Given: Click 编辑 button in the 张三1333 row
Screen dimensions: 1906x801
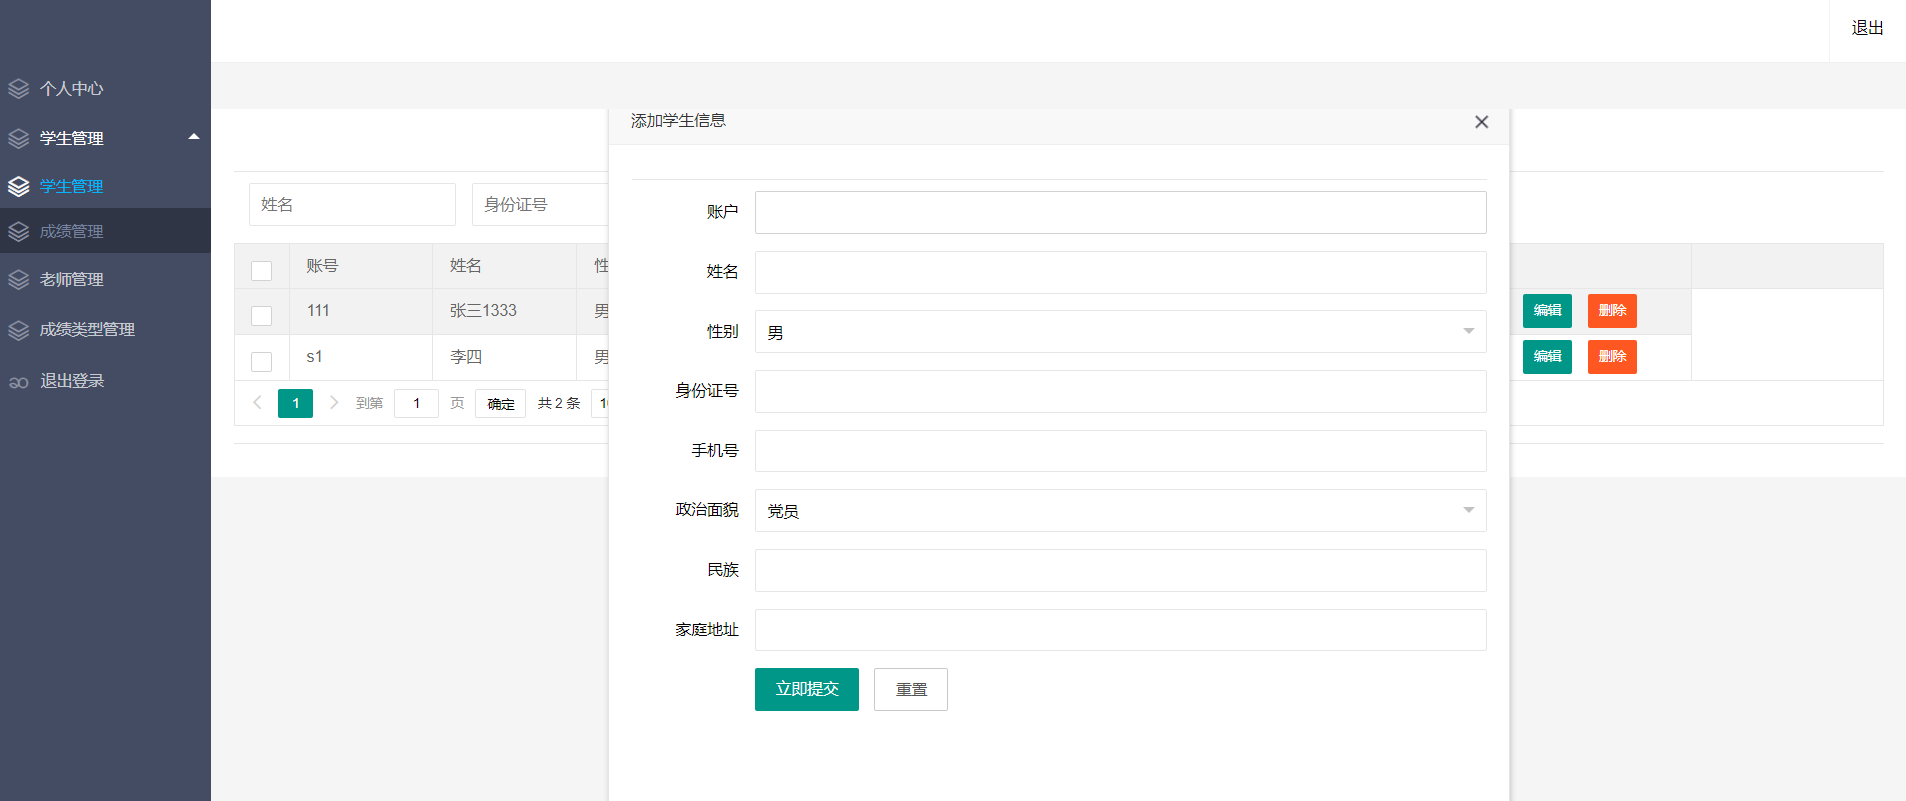Looking at the screenshot, I should tap(1547, 311).
